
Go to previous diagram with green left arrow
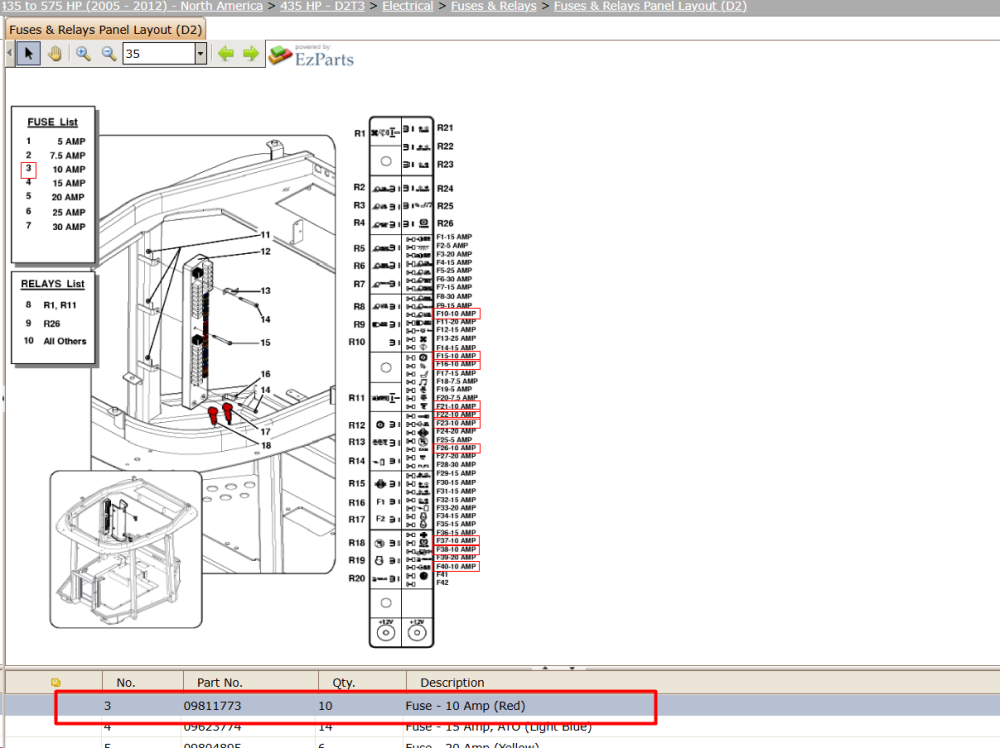click(226, 54)
